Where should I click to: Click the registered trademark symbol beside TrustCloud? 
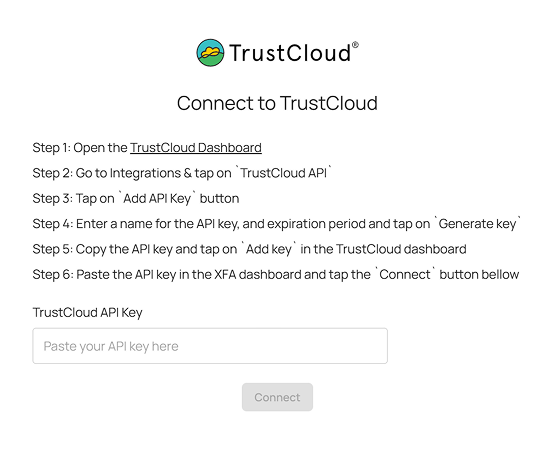click(x=355, y=45)
